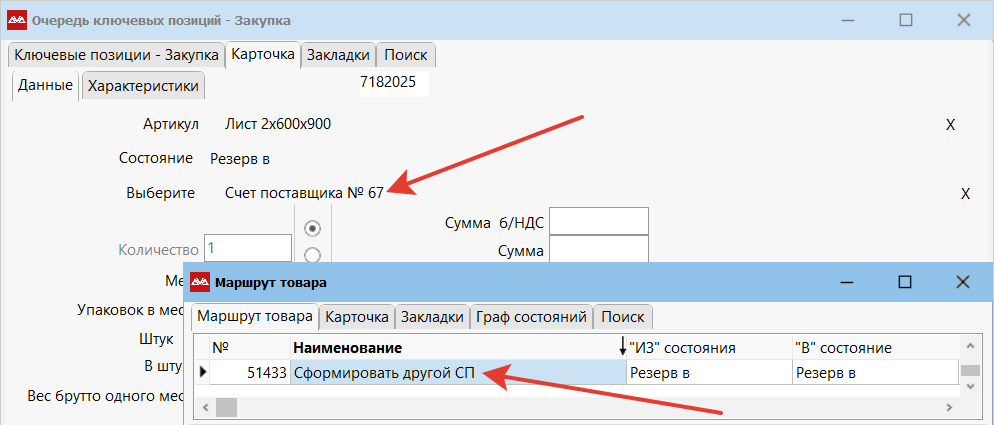Select the lower empty radio button

point(311,254)
